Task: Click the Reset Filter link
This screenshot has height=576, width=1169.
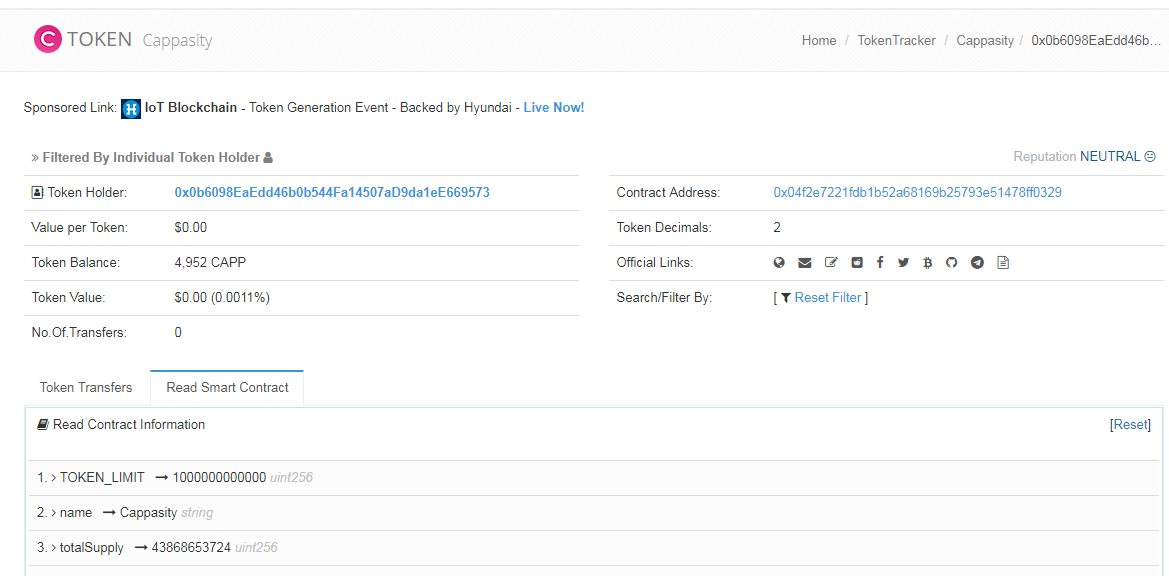Action: [x=828, y=298]
